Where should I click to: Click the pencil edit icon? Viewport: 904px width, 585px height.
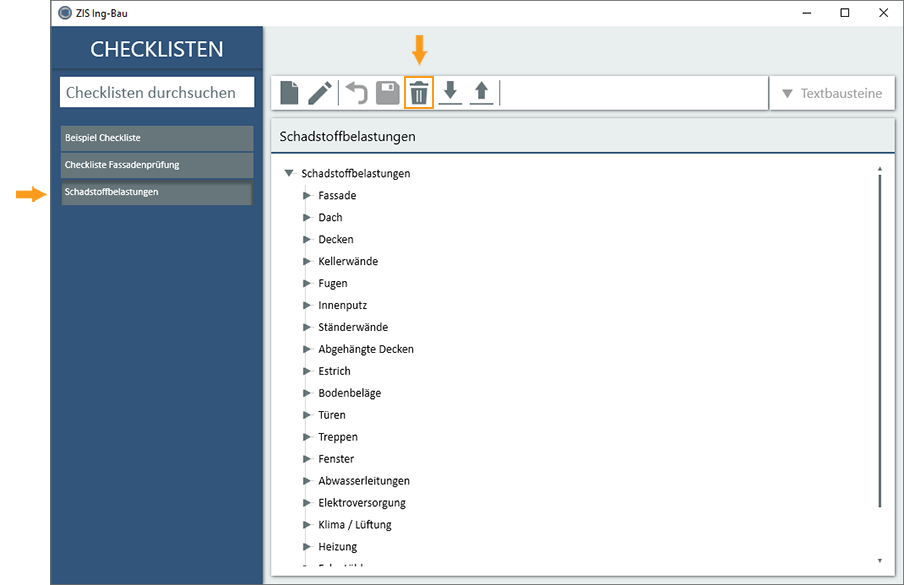coord(320,93)
